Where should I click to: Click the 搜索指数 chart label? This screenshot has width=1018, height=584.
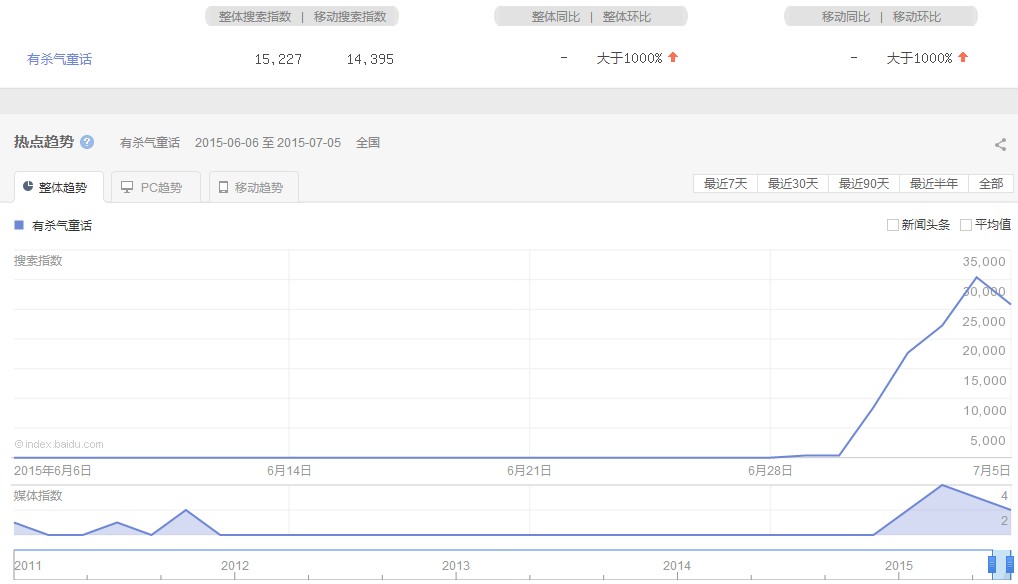point(38,260)
